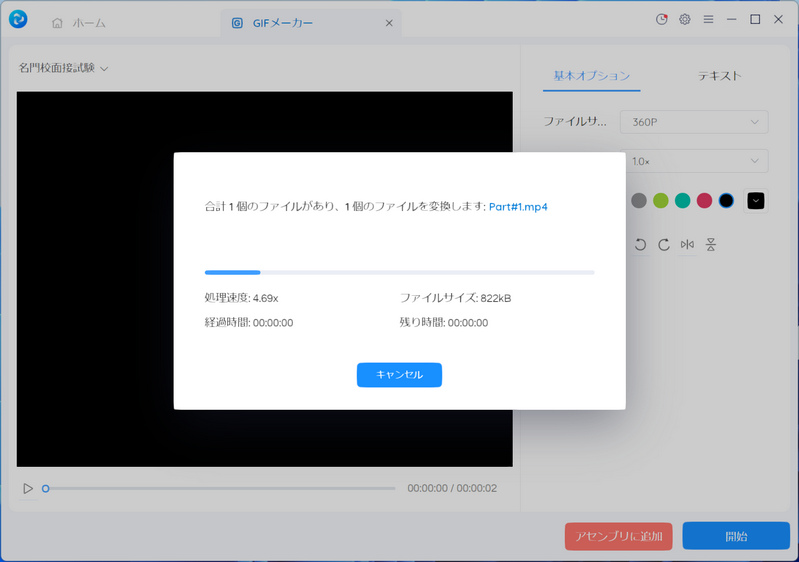Click the playback seek handle

point(45,489)
